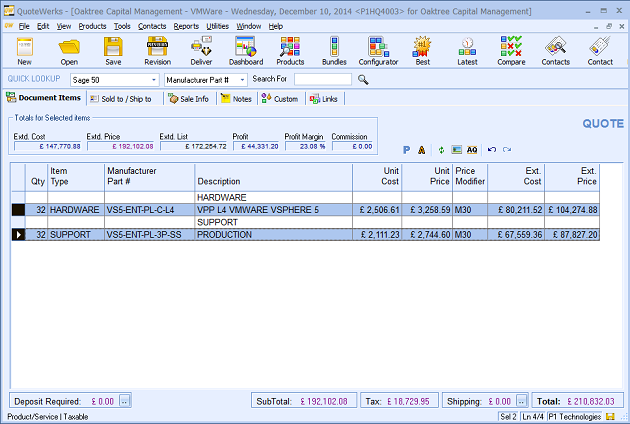Open the Help menu
This screenshot has height=424, width=630.
pos(276,26)
